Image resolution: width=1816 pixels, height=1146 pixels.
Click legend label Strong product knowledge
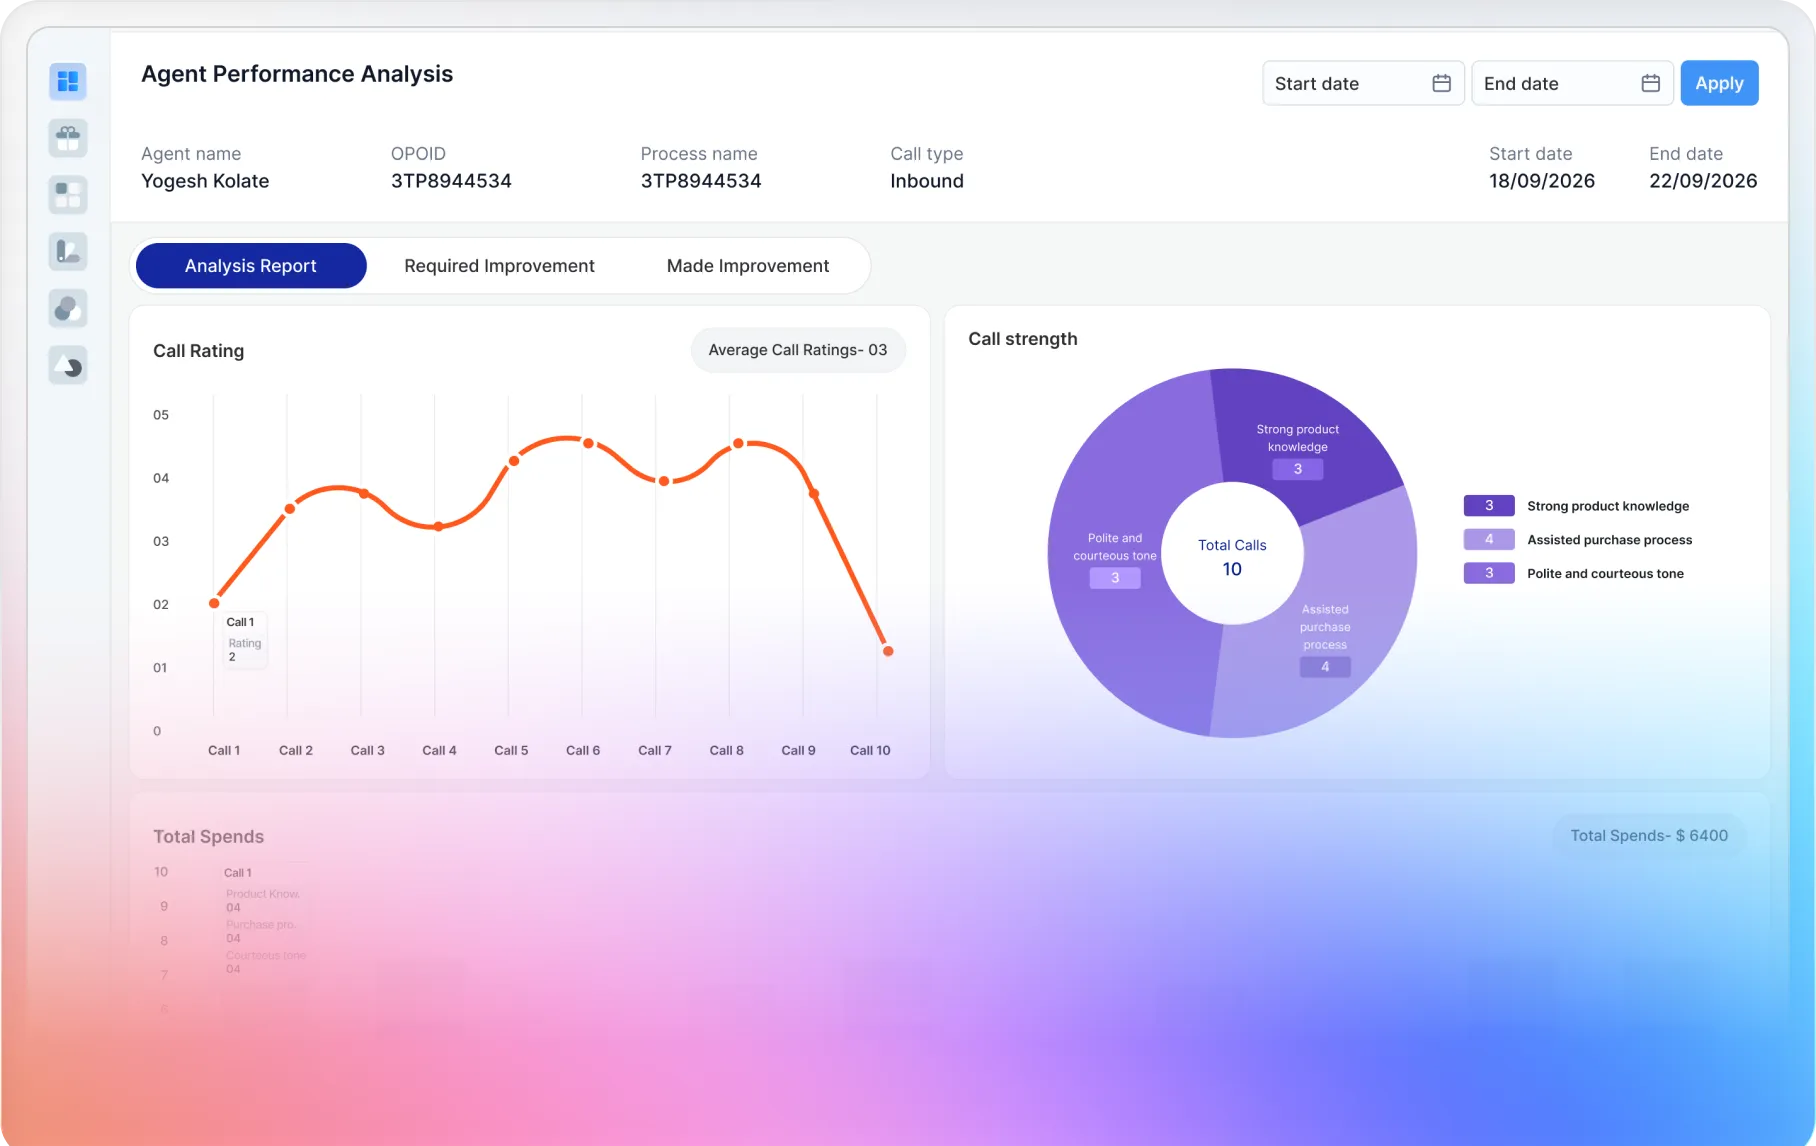coord(1608,506)
